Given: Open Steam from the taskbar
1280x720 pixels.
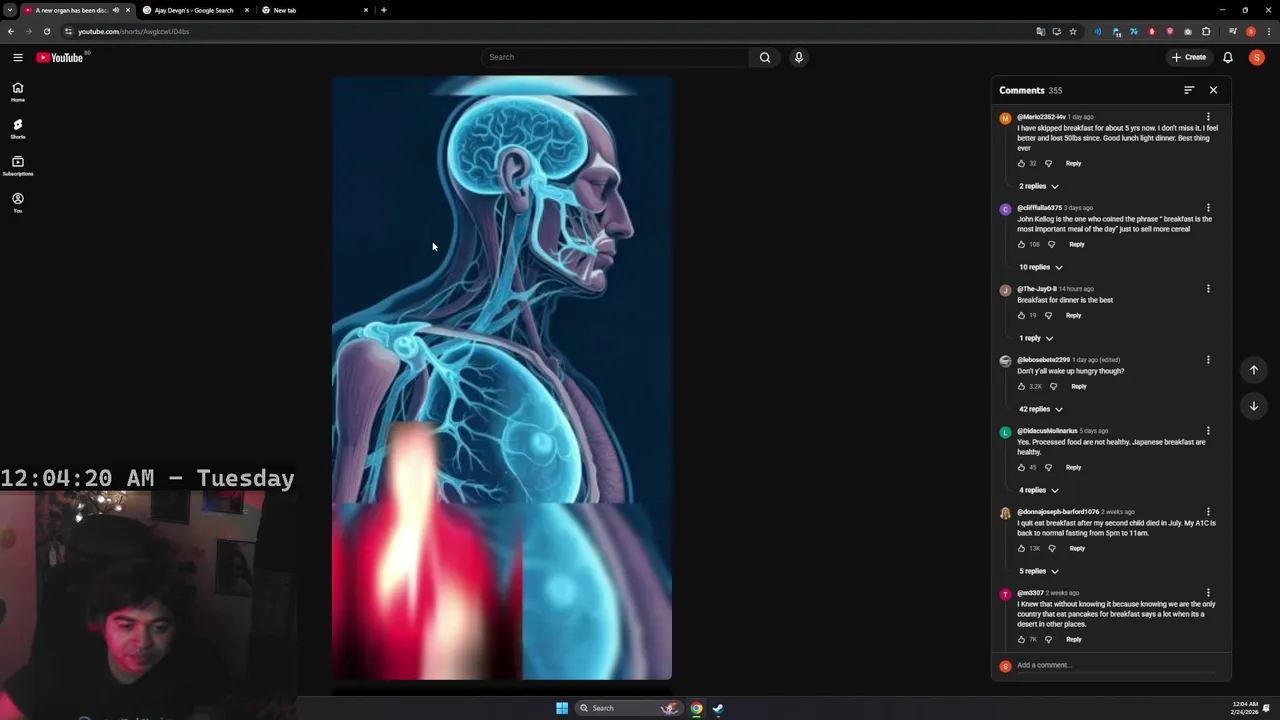Looking at the screenshot, I should click(x=718, y=708).
